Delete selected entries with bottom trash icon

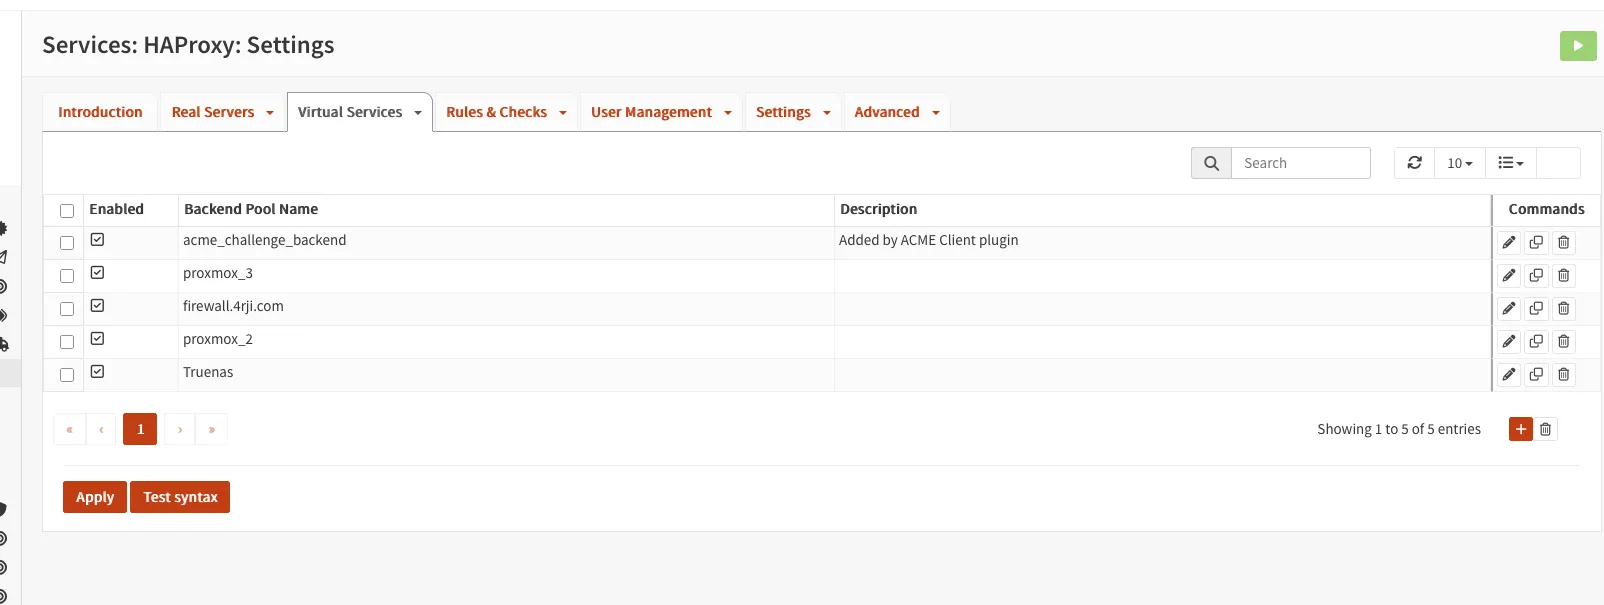pyautogui.click(x=1545, y=429)
